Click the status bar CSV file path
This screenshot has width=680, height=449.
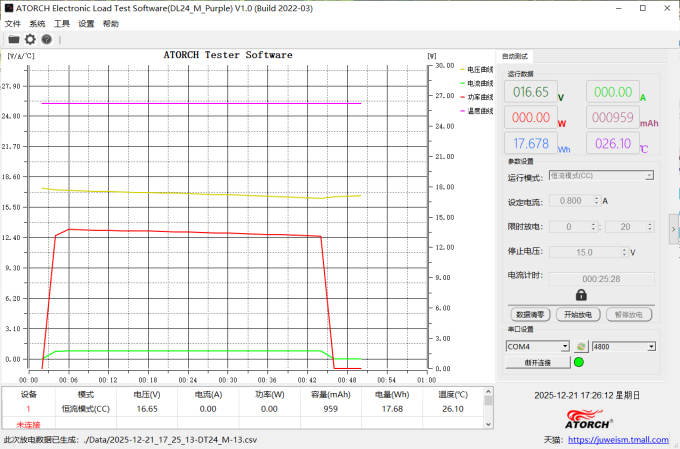pos(170,439)
